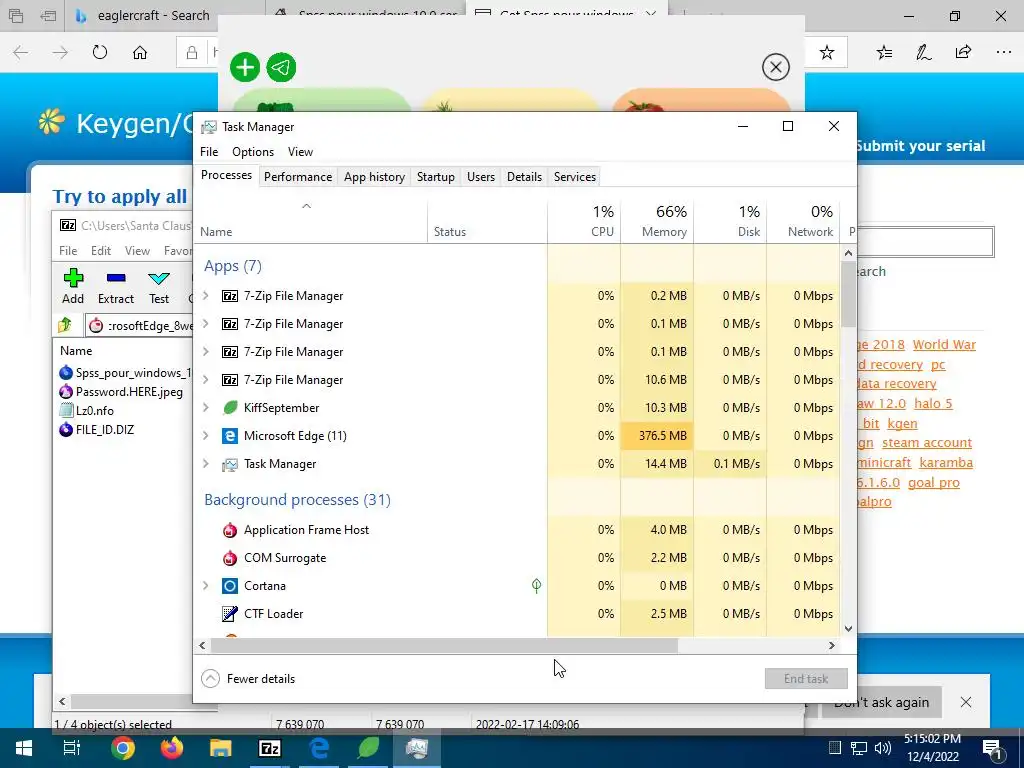Image resolution: width=1024 pixels, height=768 pixels.
Task: Click the steam account link
Action: tap(927, 443)
